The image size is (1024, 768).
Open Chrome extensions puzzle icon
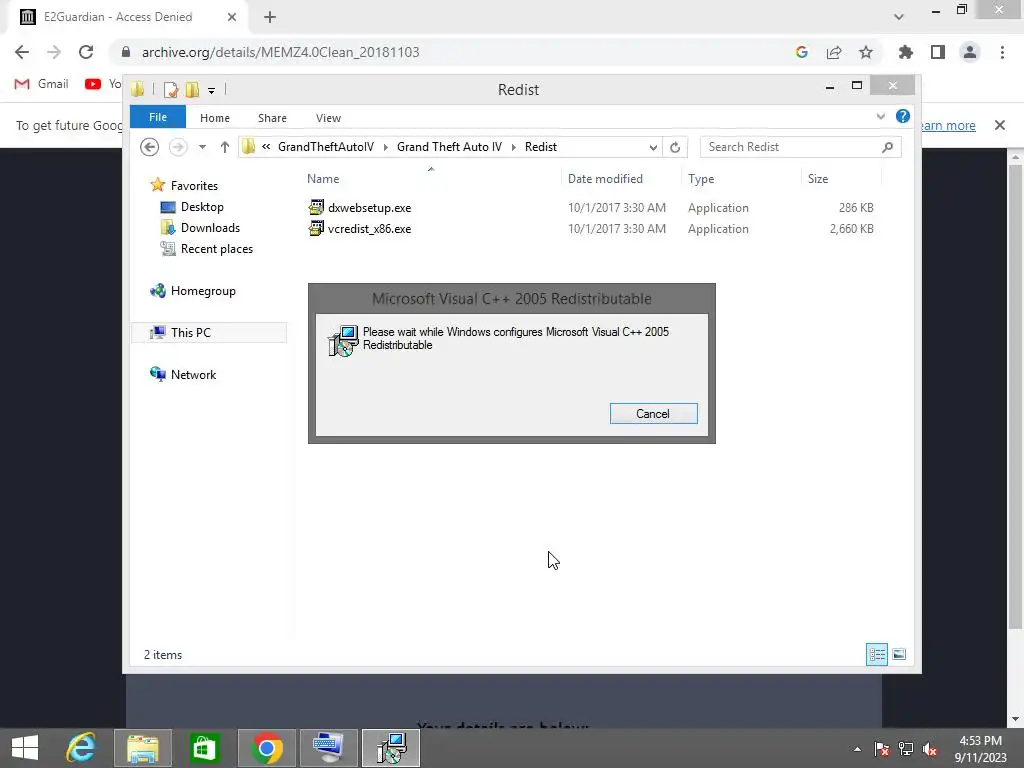click(906, 52)
